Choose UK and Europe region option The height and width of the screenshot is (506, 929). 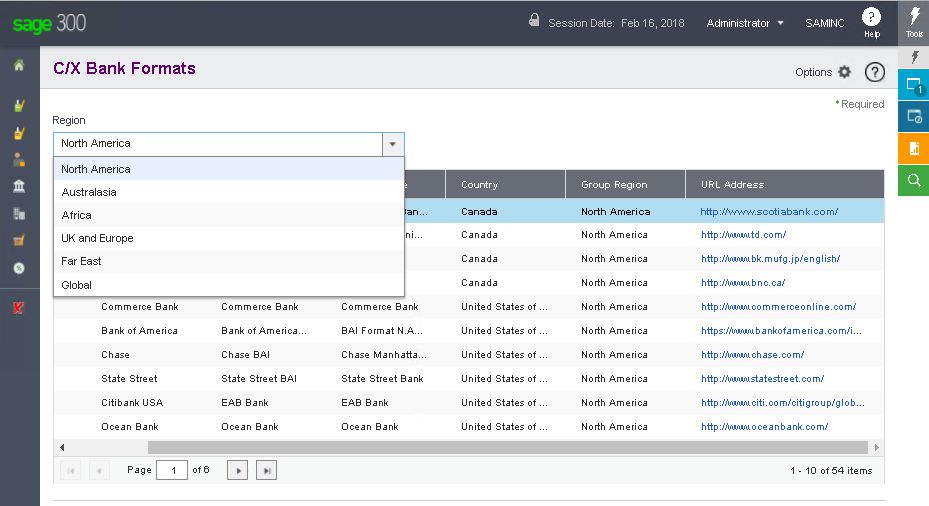97,238
